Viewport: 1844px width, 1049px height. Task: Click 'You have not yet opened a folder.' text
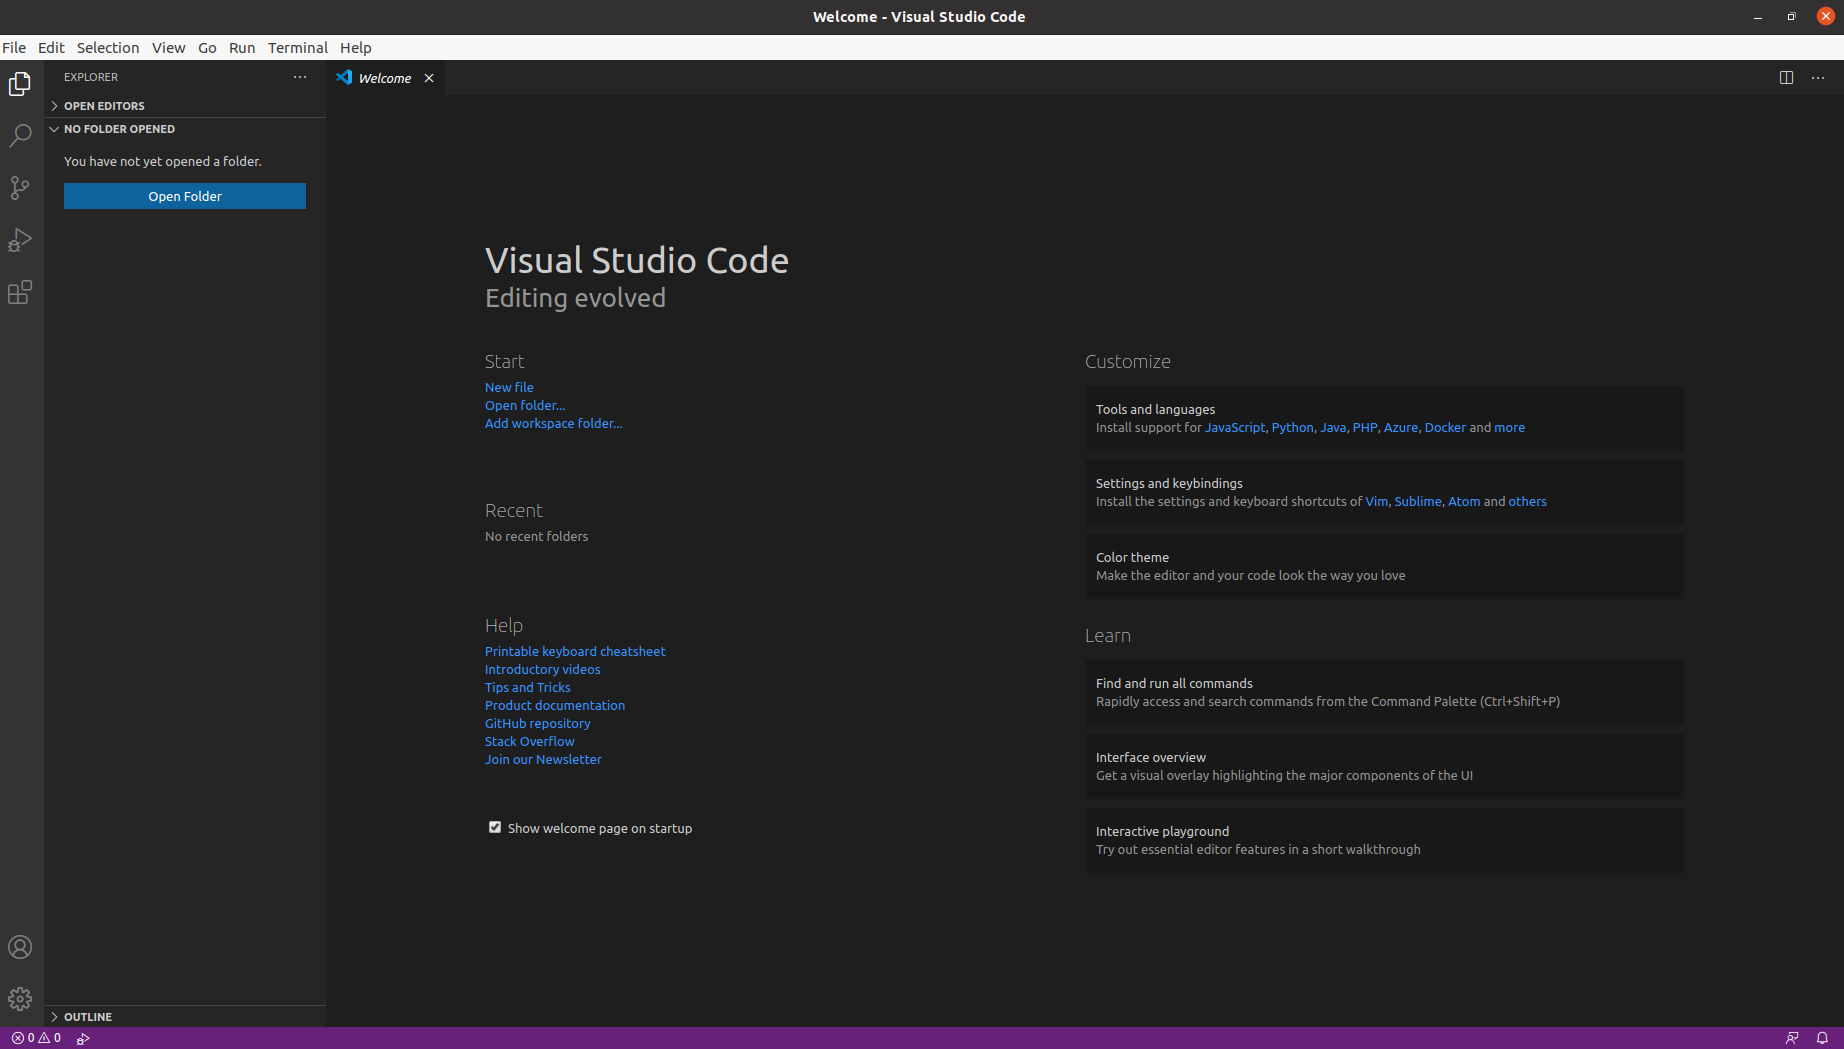point(162,161)
